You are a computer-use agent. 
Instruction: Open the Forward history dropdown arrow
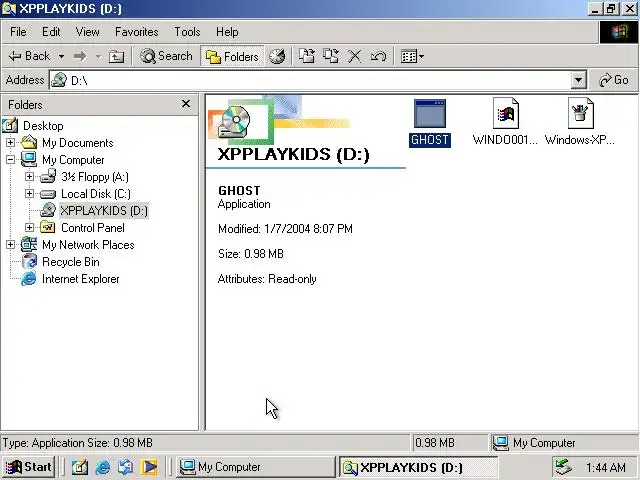[x=98, y=56]
